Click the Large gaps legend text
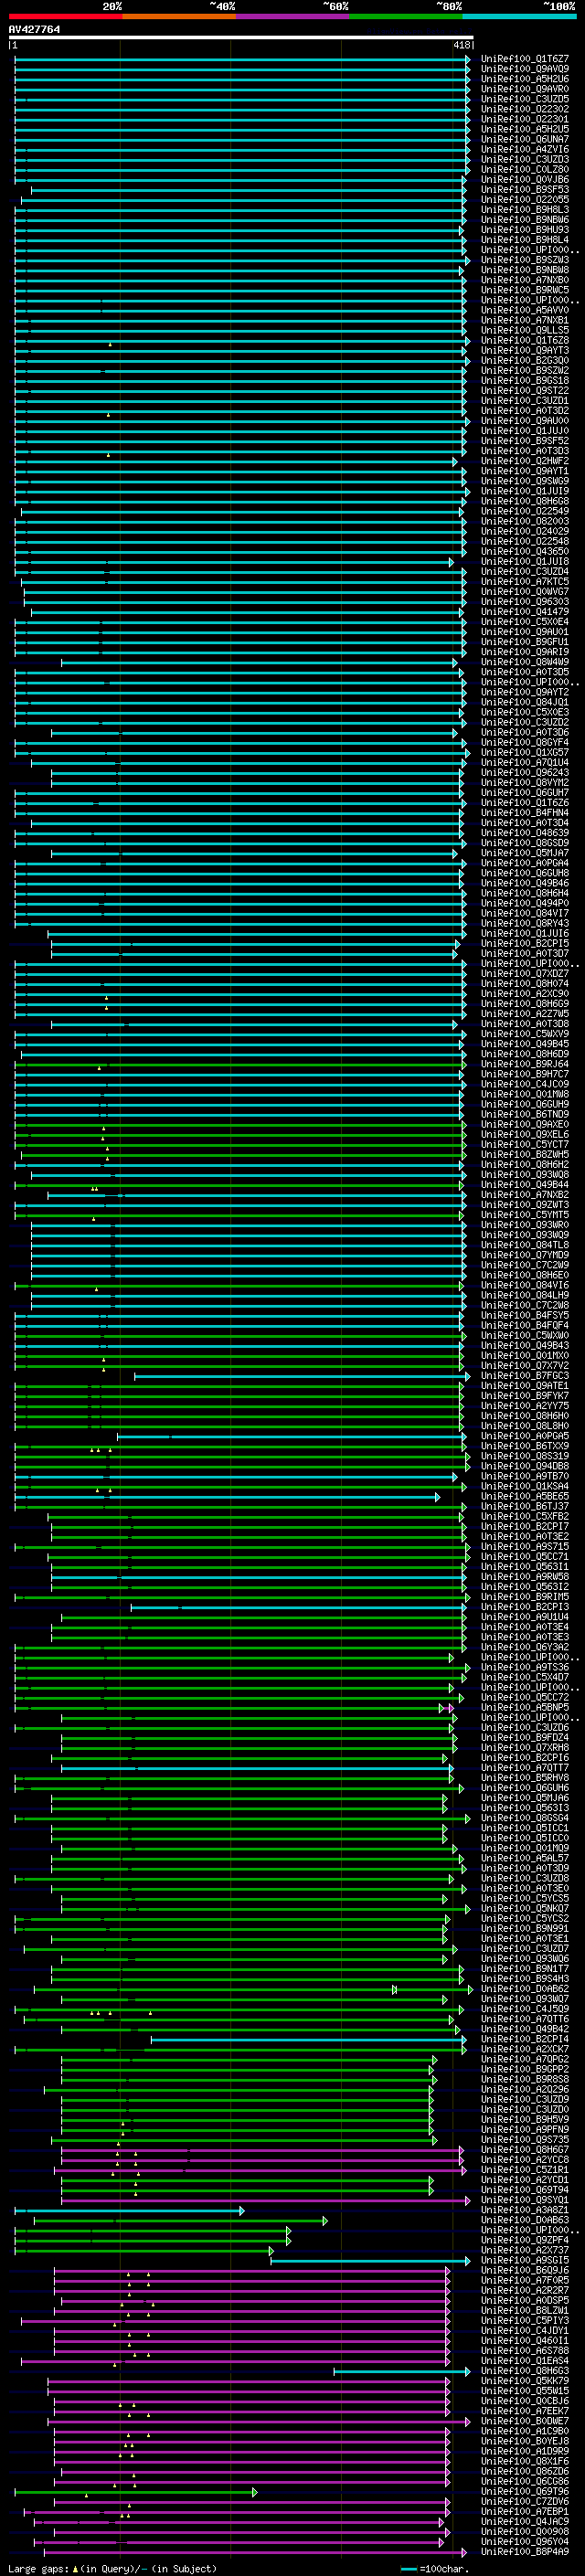 click(112, 2568)
